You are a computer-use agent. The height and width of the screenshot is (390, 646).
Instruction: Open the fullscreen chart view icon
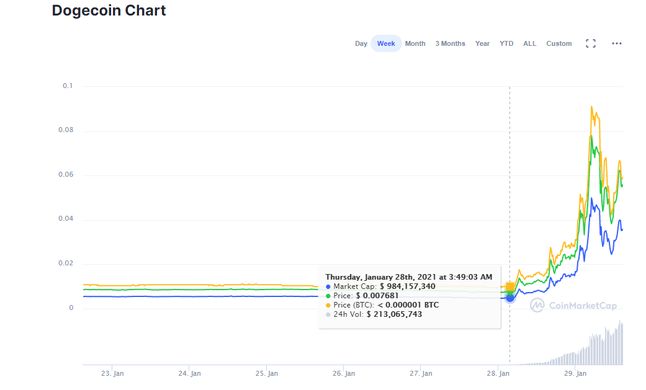[590, 44]
